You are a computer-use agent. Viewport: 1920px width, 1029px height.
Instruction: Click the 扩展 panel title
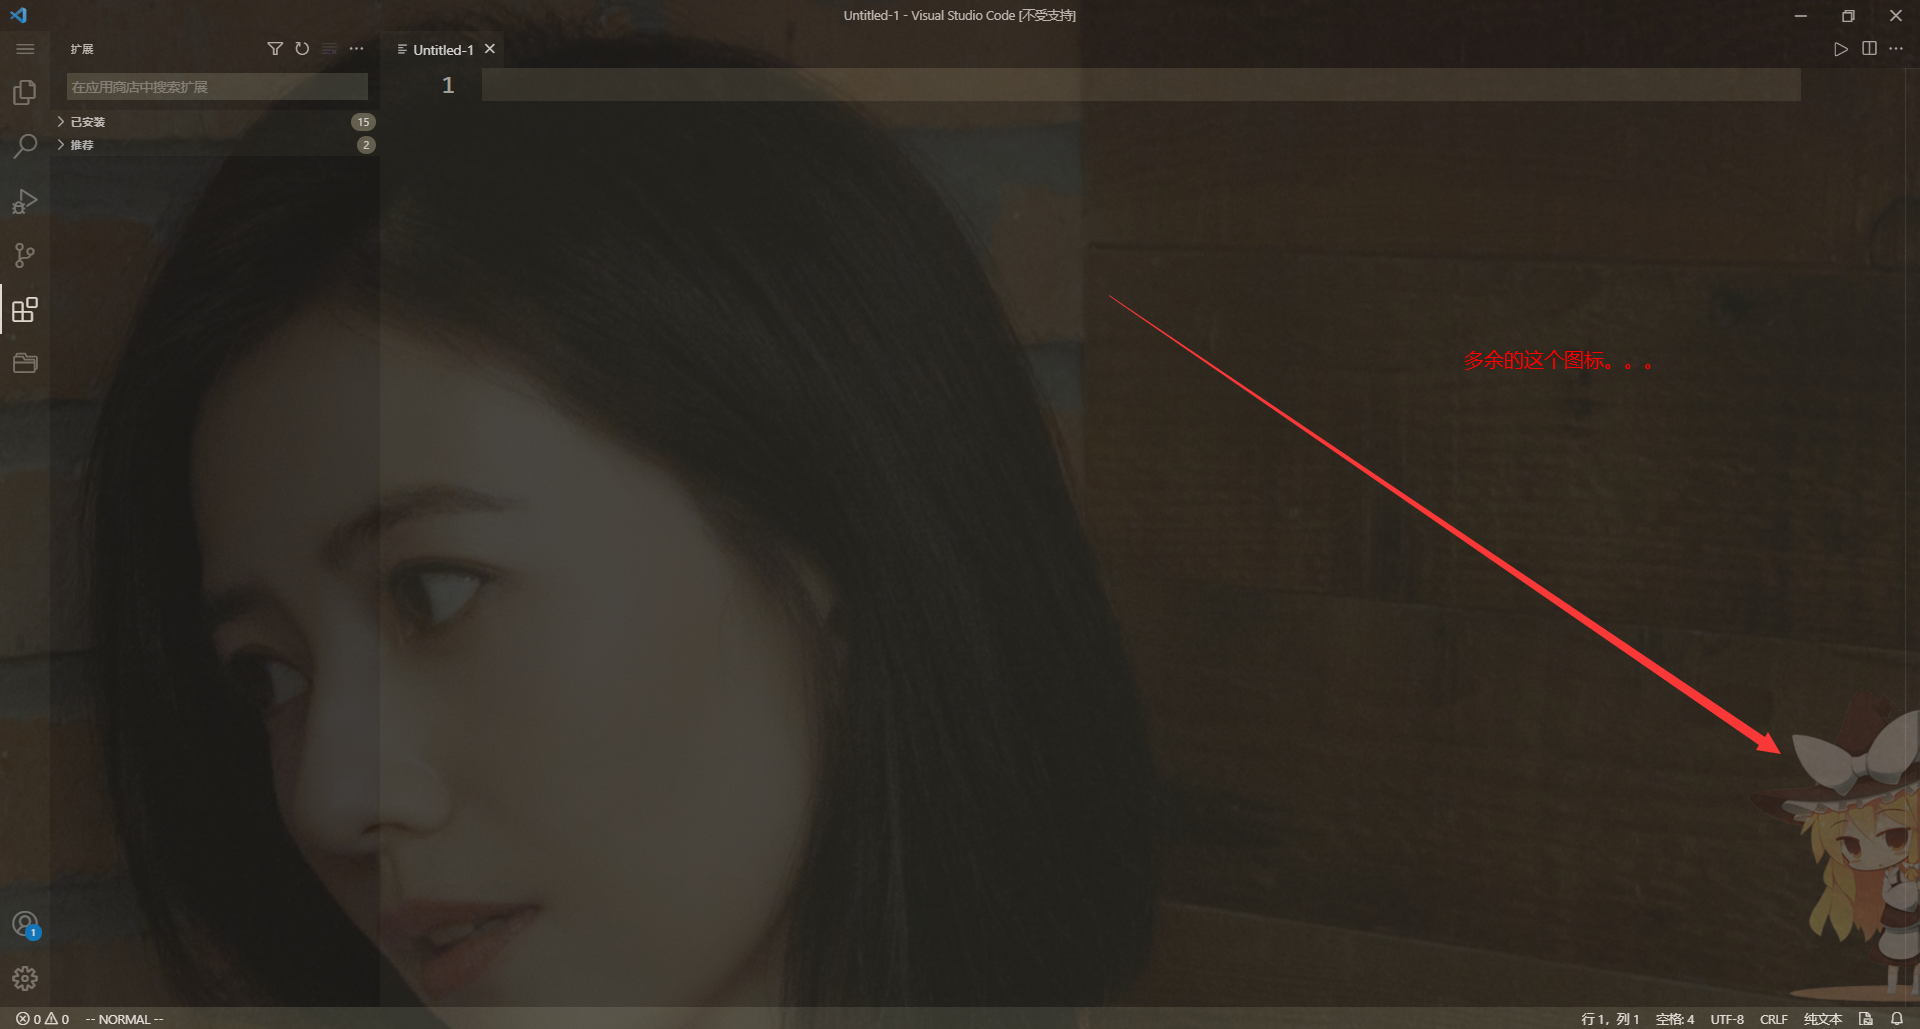pyautogui.click(x=82, y=49)
